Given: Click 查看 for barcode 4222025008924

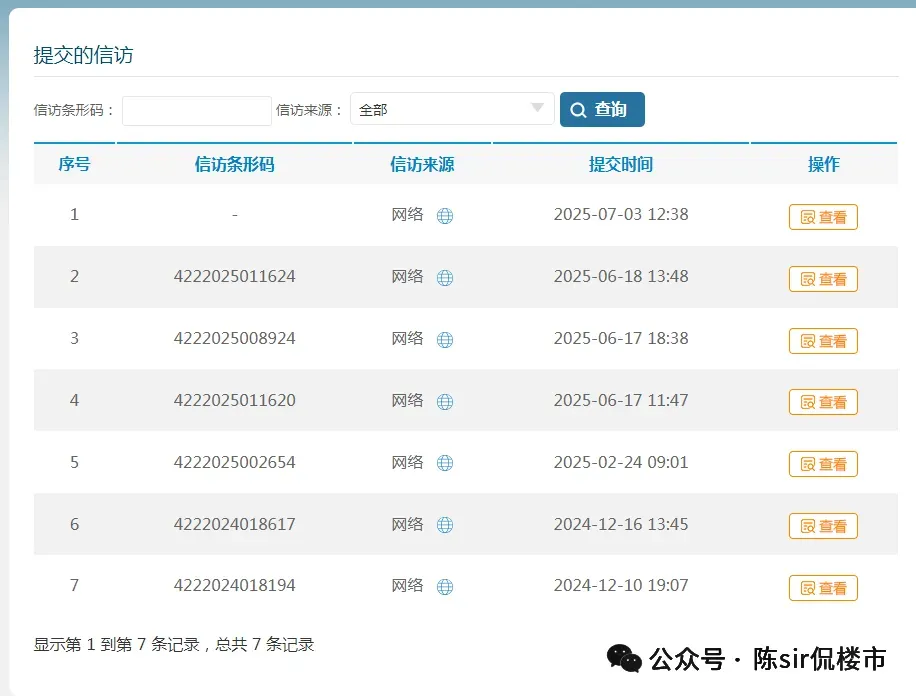Looking at the screenshot, I should click(x=823, y=341).
